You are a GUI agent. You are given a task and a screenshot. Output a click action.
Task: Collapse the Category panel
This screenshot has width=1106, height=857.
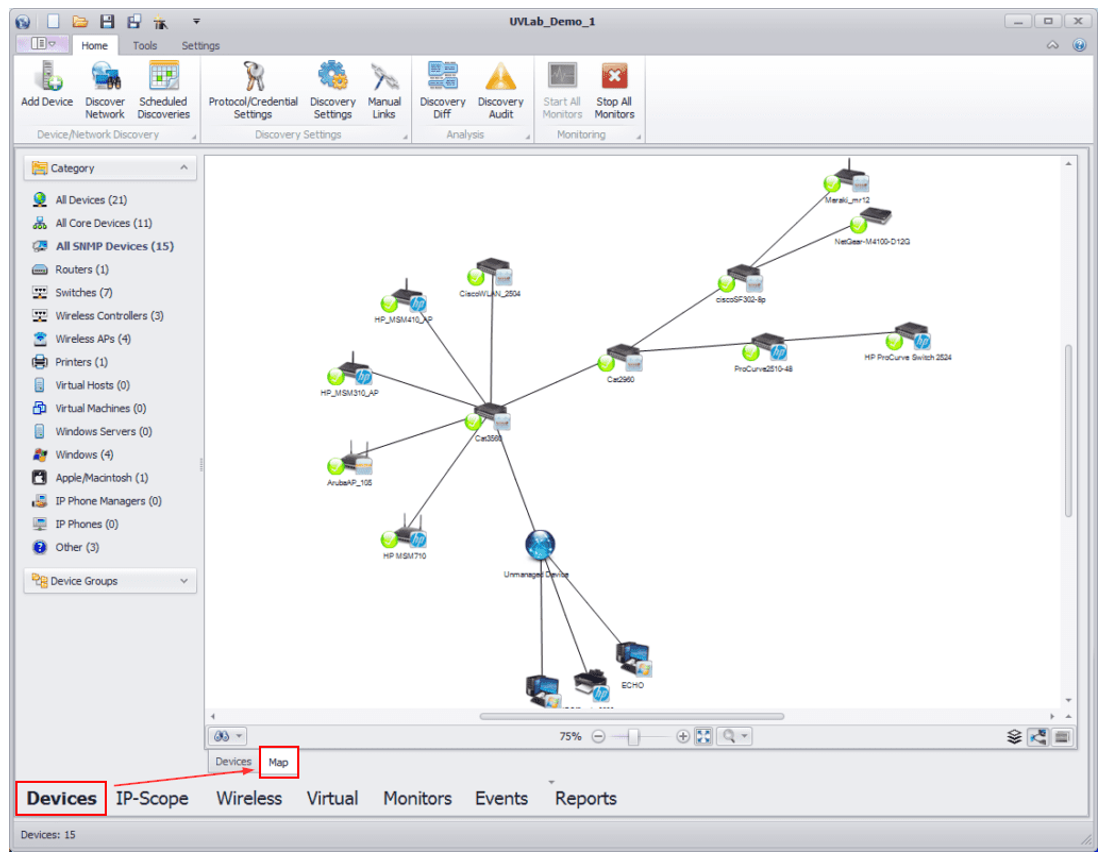[183, 168]
